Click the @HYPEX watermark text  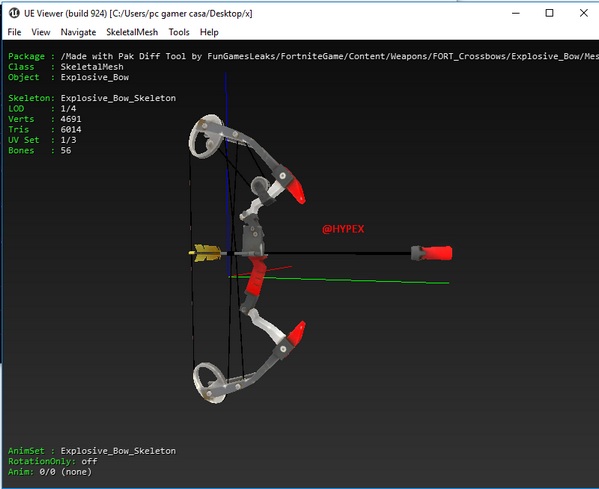click(x=343, y=229)
